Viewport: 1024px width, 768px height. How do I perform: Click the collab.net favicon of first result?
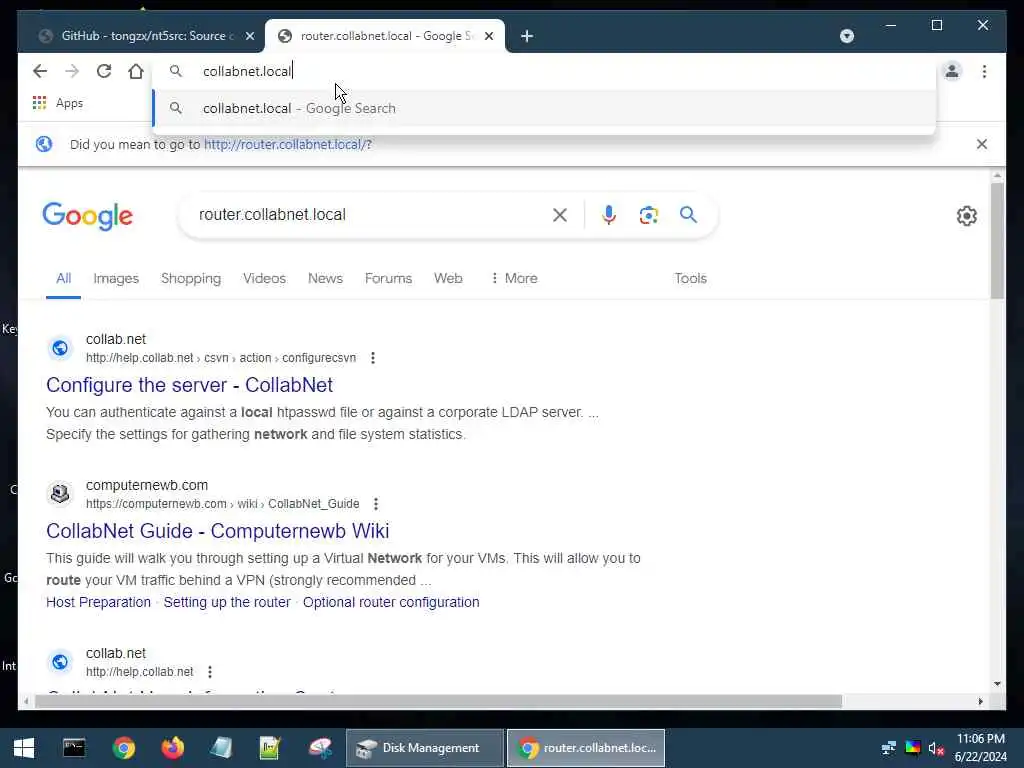click(x=60, y=348)
